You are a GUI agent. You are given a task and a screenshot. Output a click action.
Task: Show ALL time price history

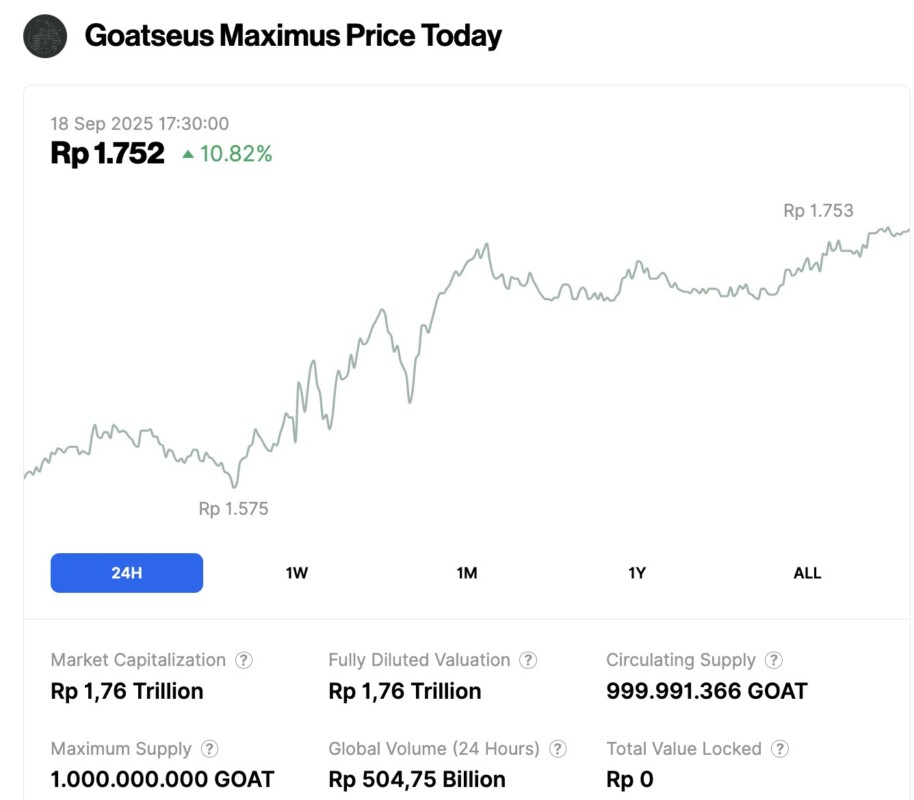807,573
